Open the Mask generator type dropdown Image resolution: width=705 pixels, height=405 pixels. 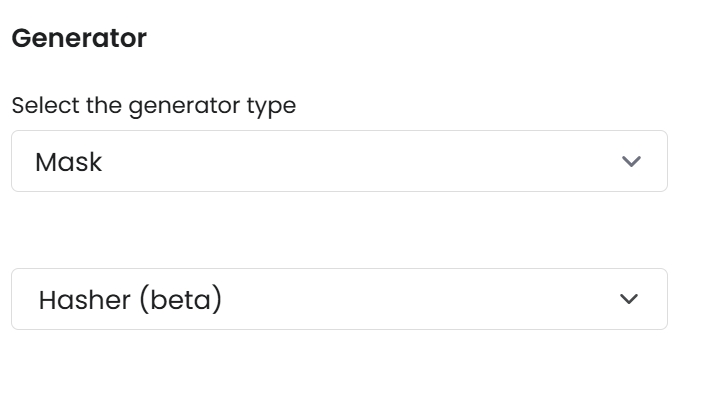pyautogui.click(x=339, y=161)
